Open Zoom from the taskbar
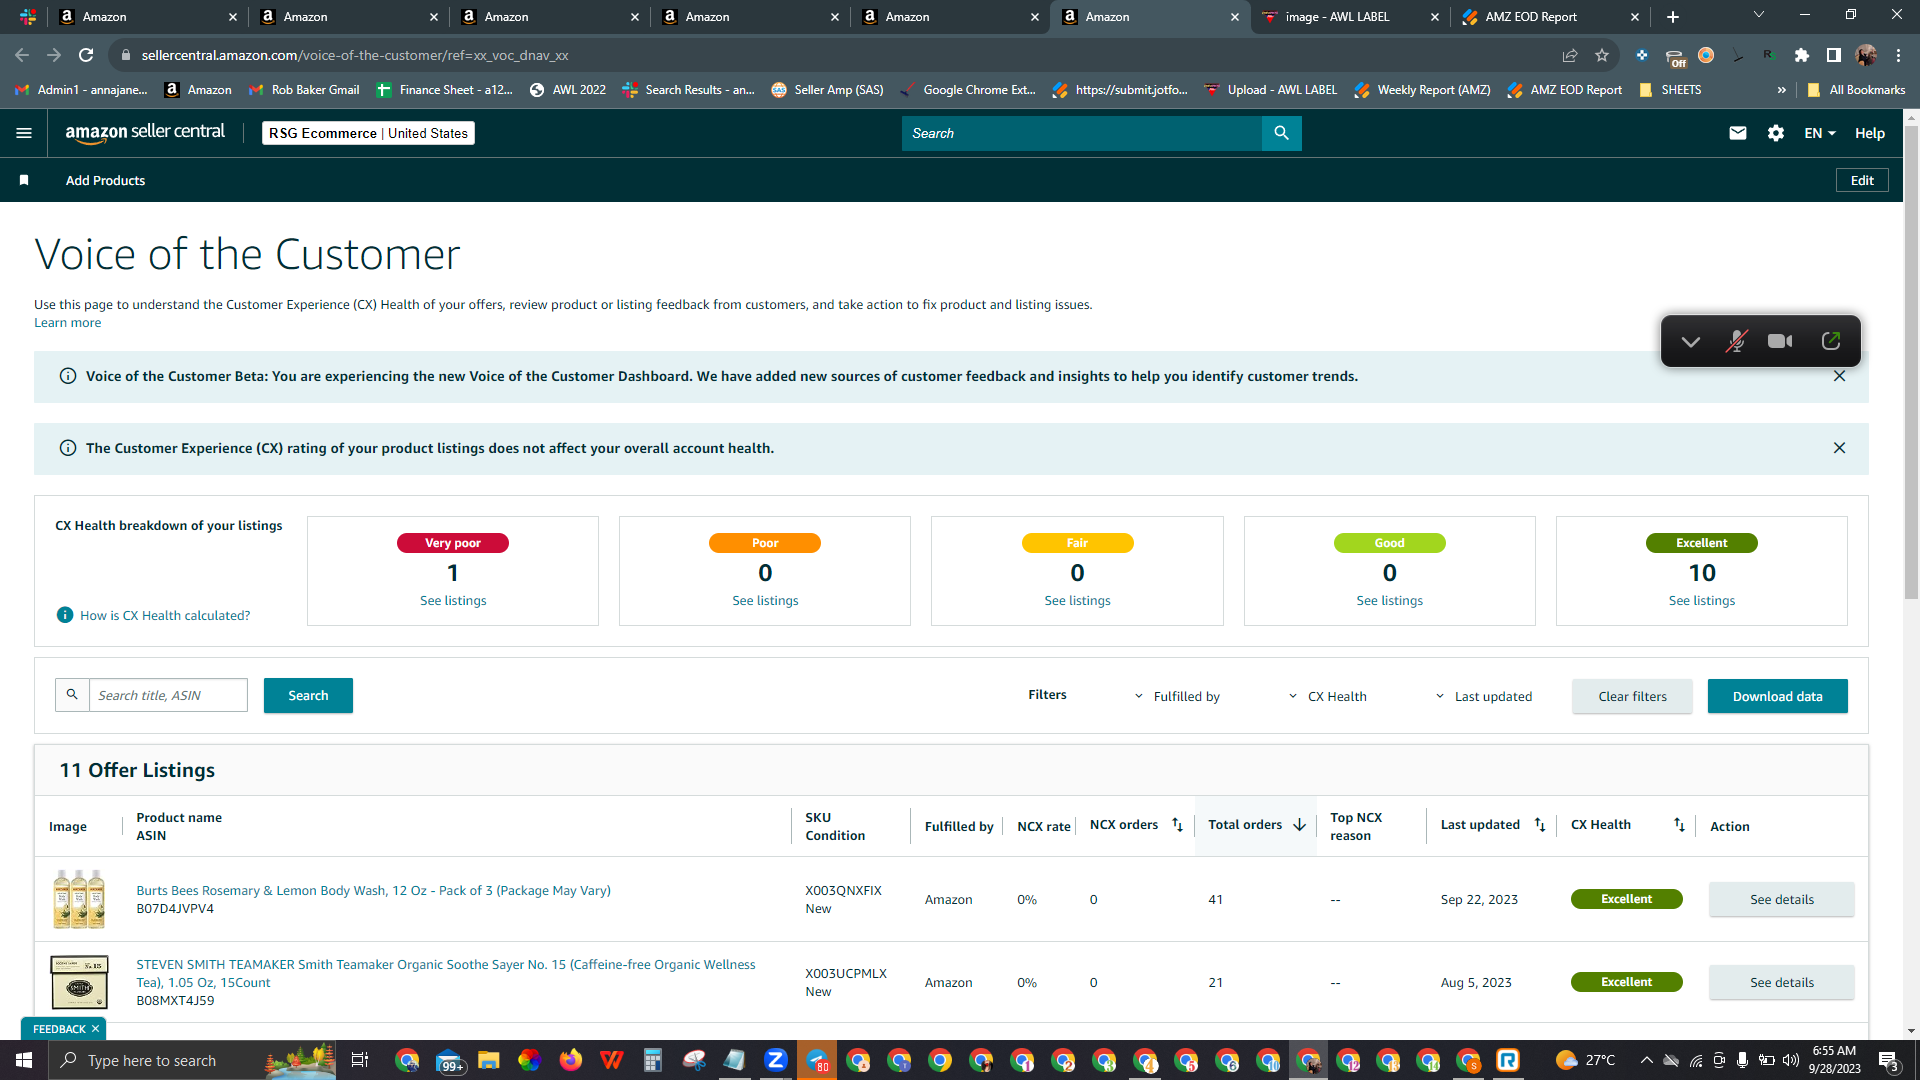The image size is (1920, 1080). [x=775, y=1060]
